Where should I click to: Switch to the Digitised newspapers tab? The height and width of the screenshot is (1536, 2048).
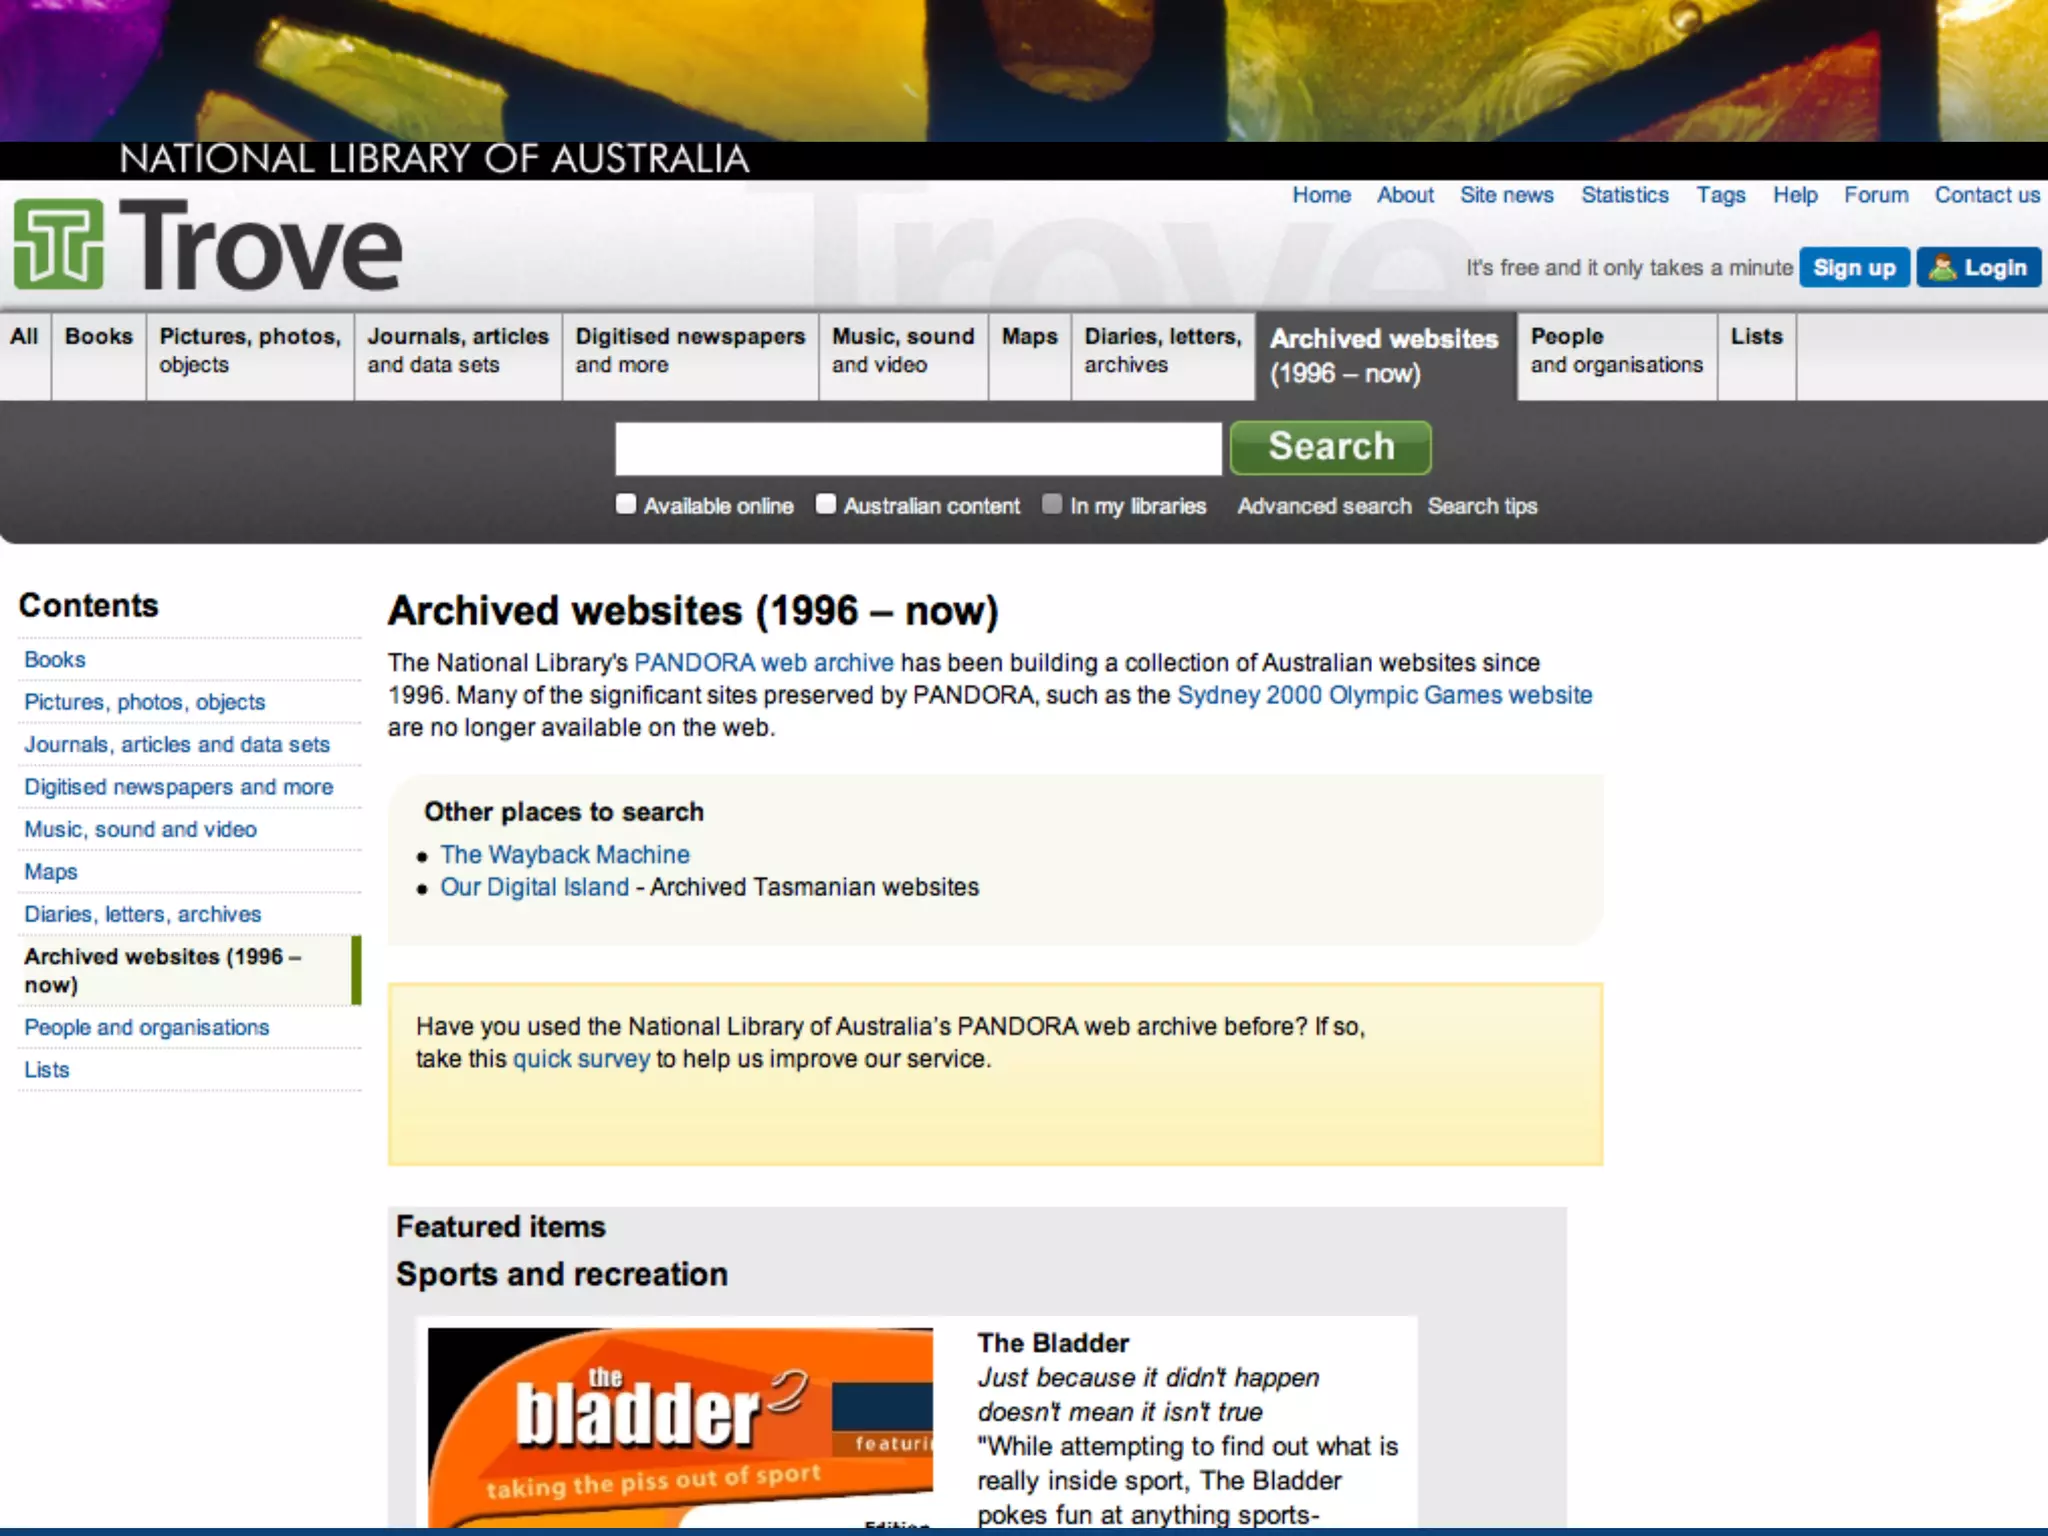pyautogui.click(x=690, y=351)
